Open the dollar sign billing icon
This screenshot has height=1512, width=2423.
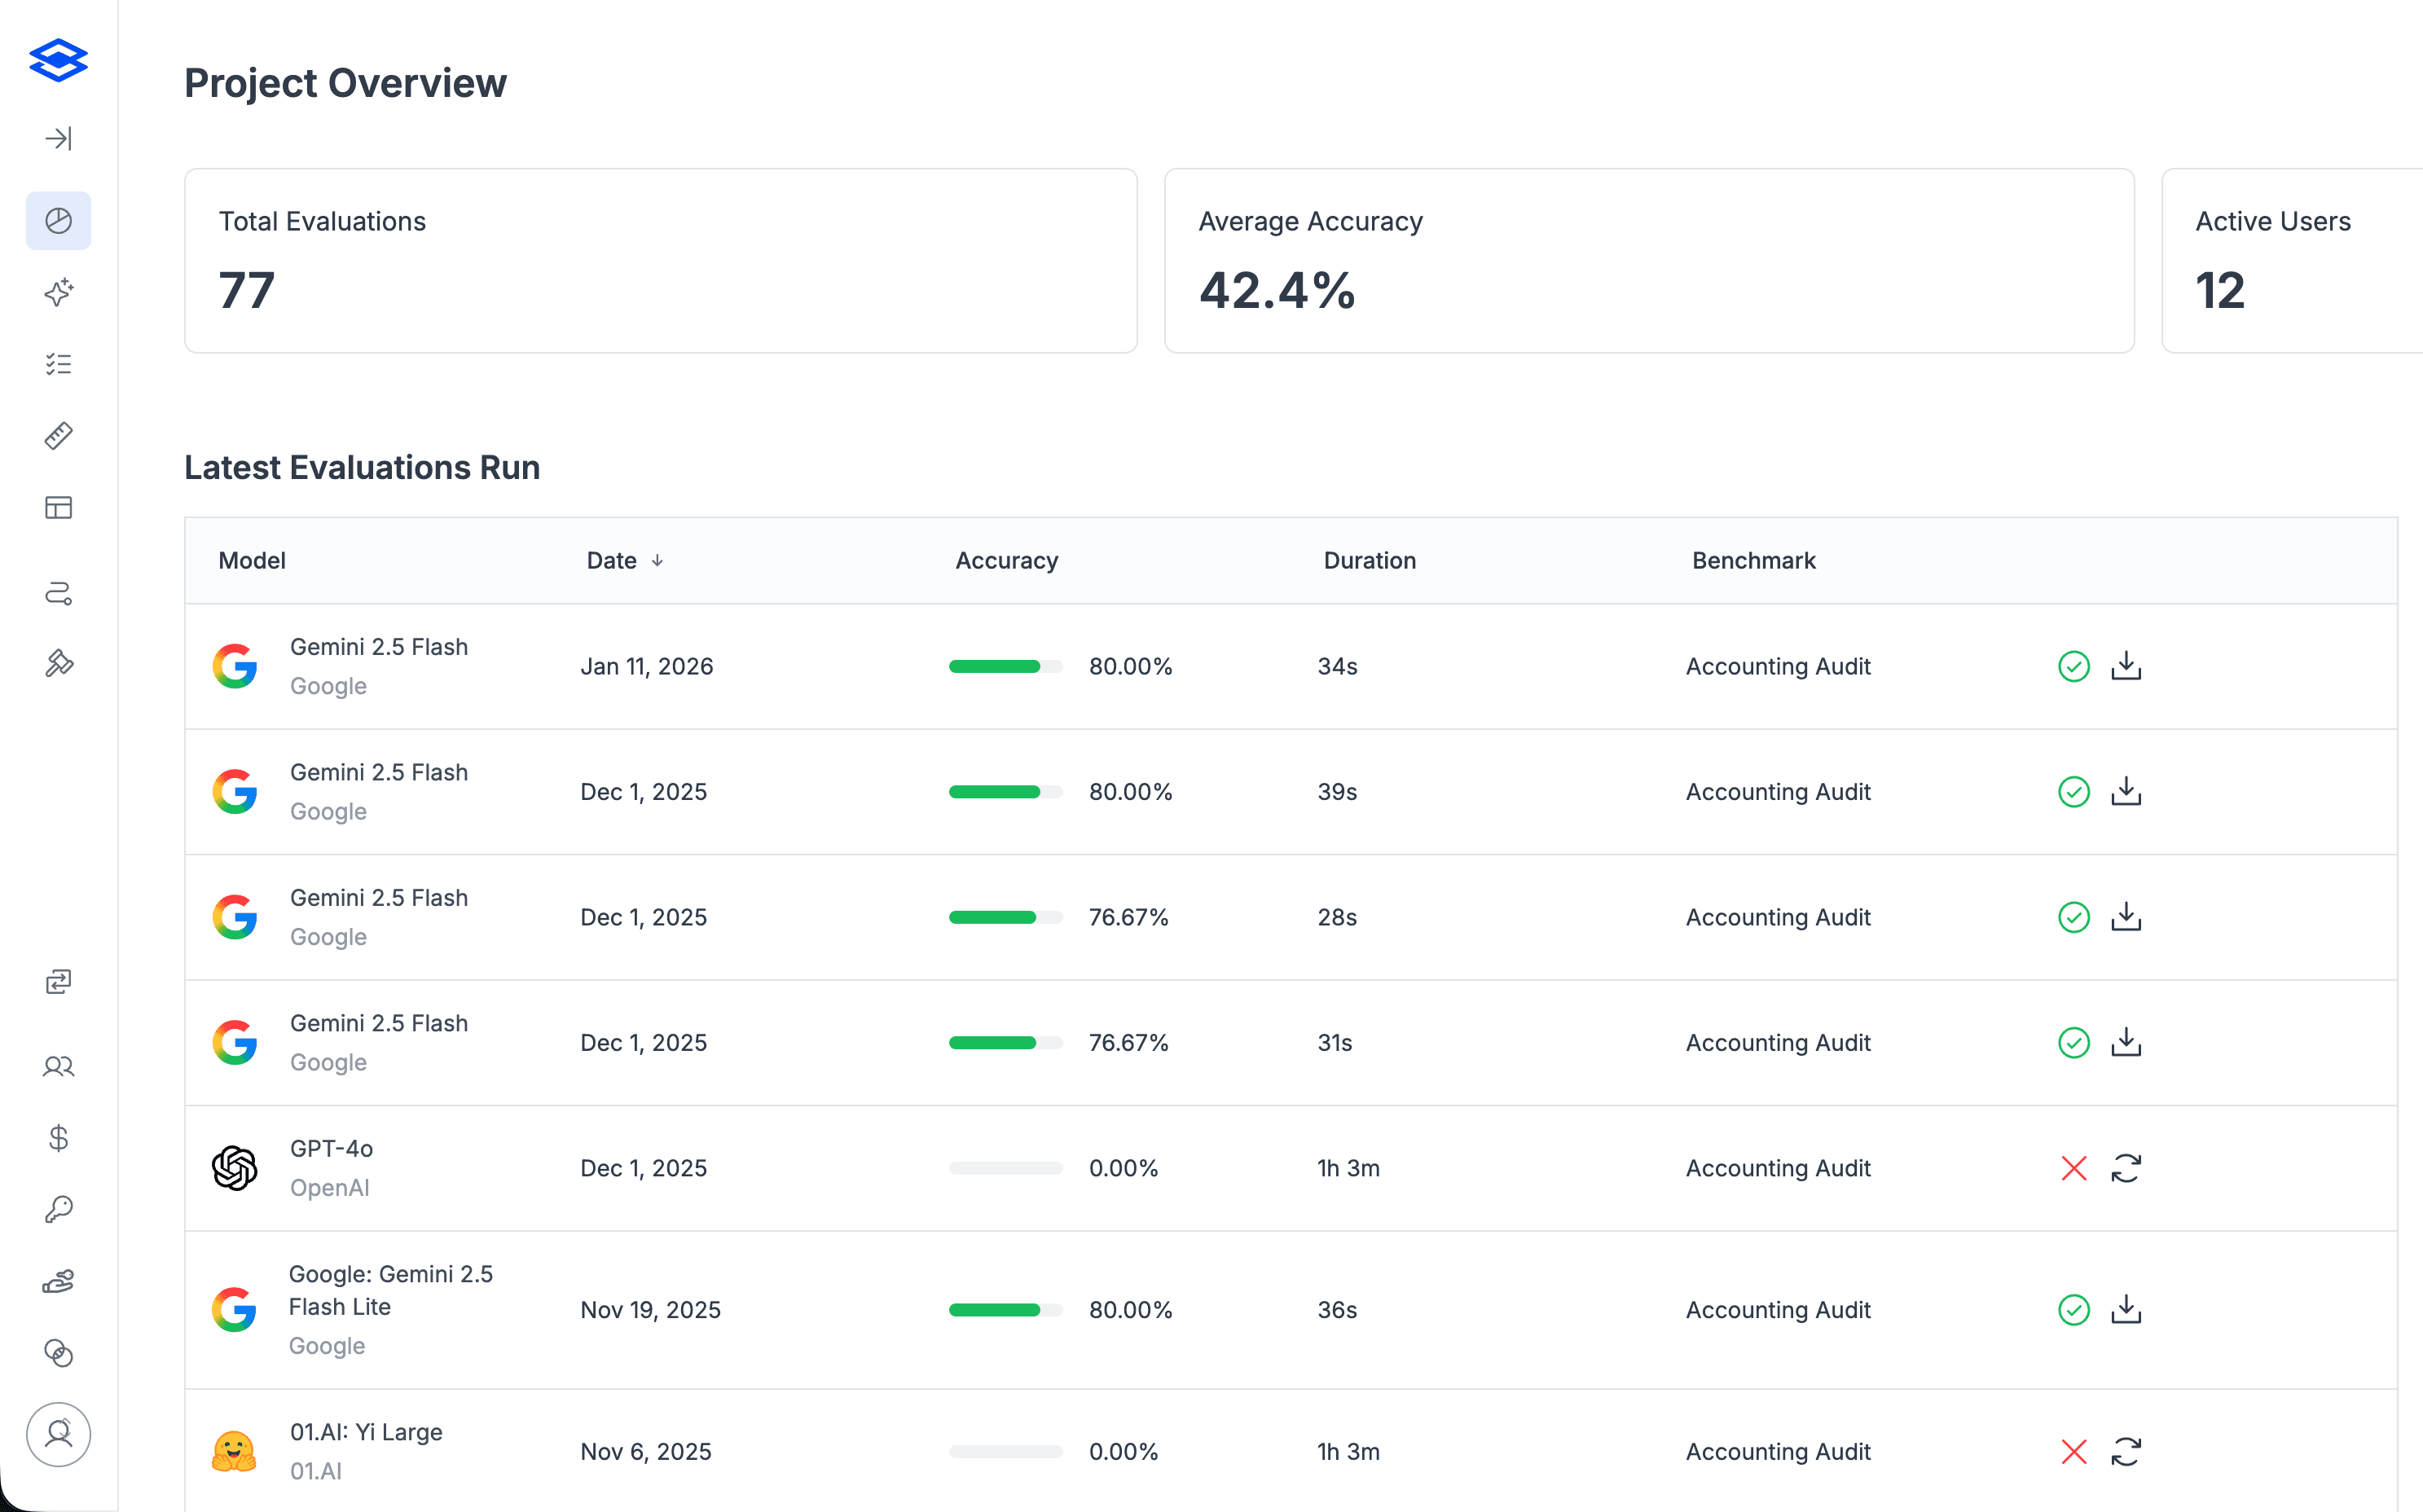(x=58, y=1138)
